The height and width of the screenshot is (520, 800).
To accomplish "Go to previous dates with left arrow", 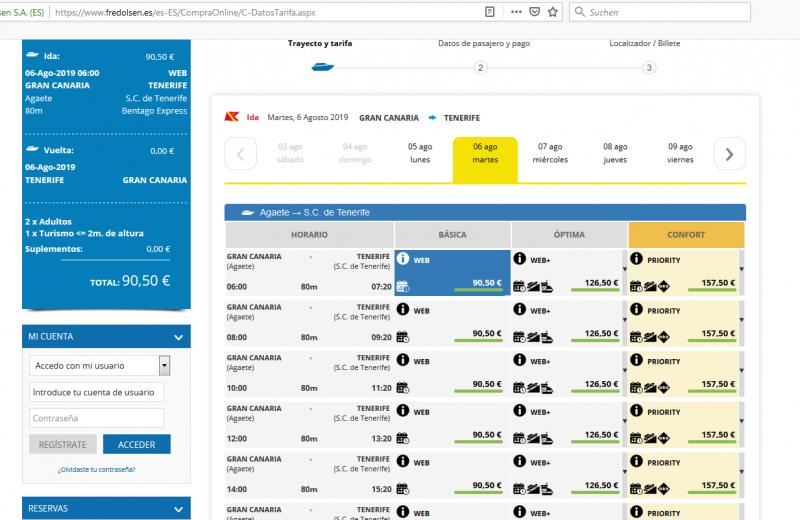I will click(x=240, y=154).
